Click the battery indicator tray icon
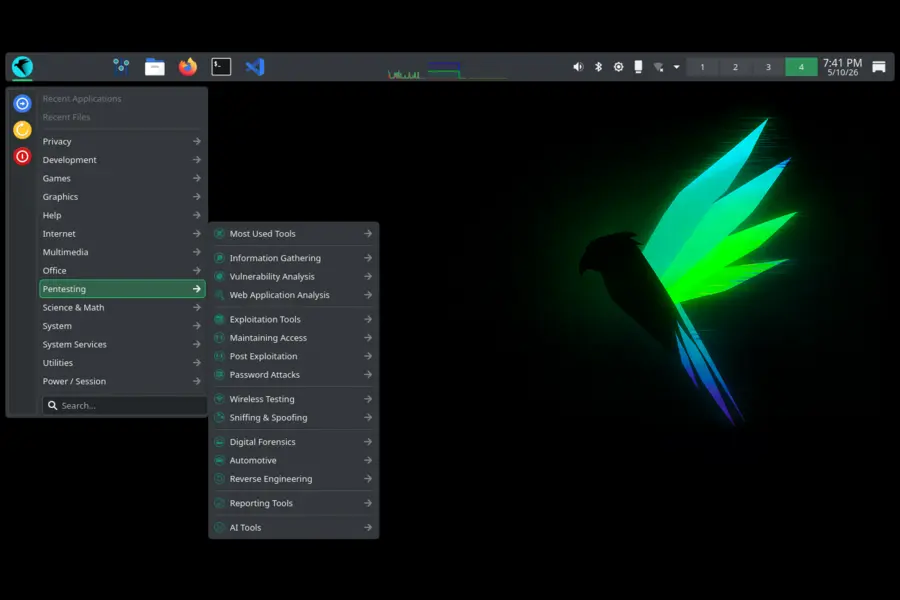The width and height of the screenshot is (900, 600). point(638,67)
